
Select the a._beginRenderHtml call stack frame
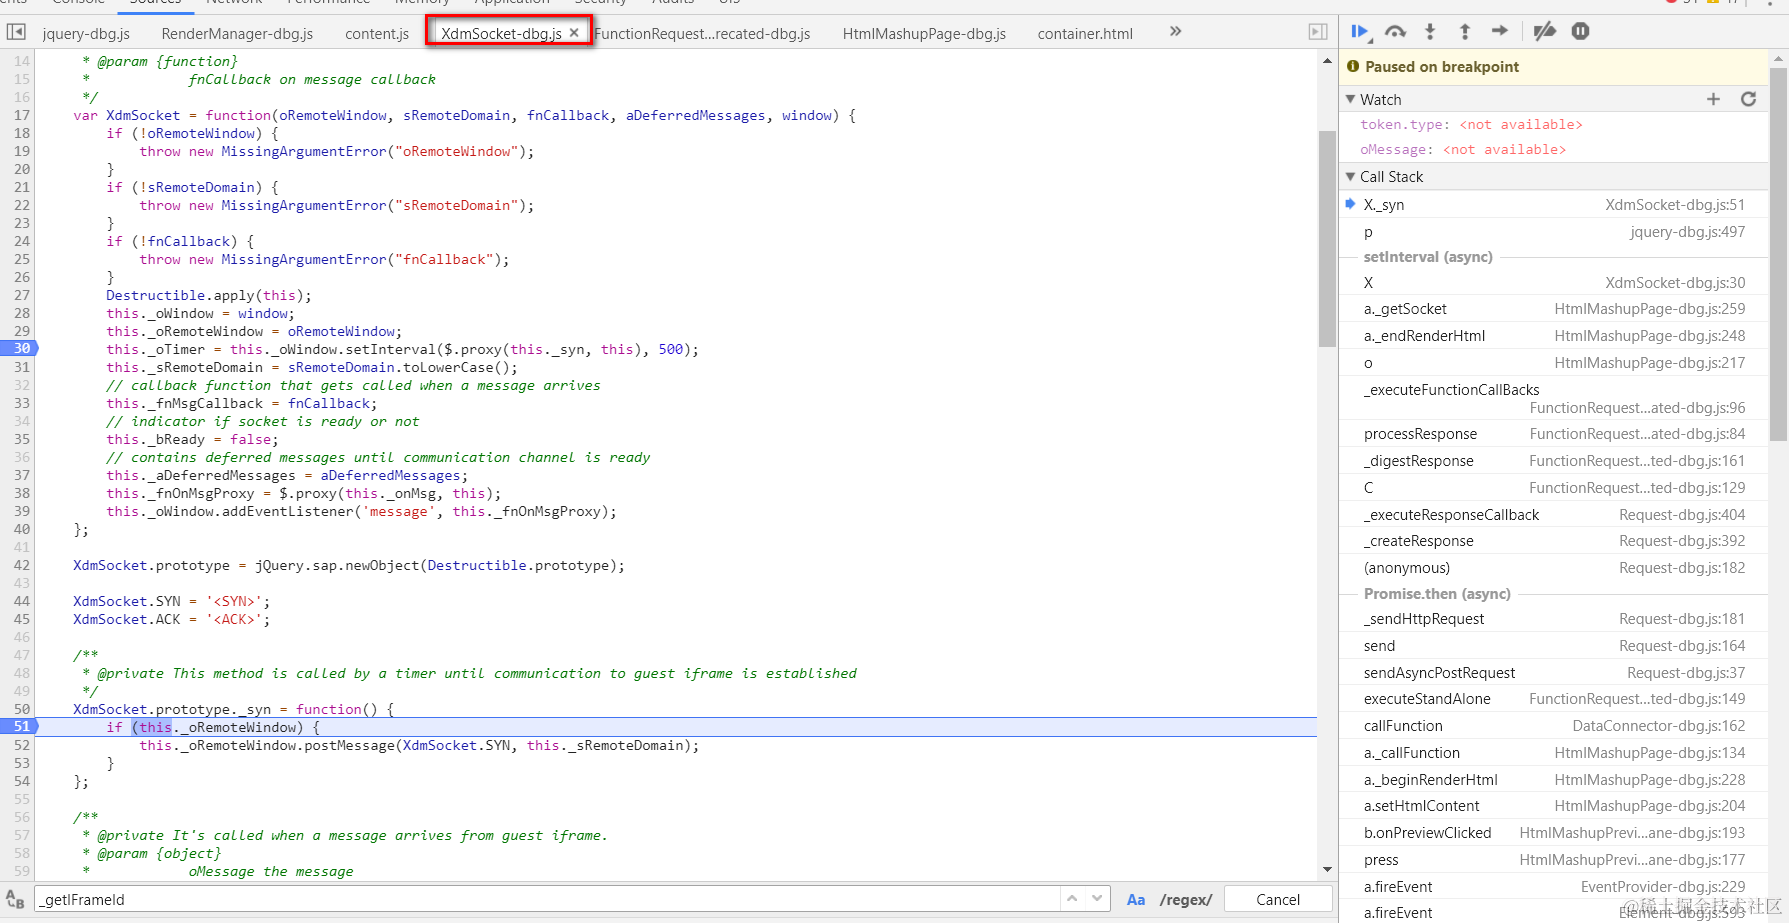click(1554, 780)
